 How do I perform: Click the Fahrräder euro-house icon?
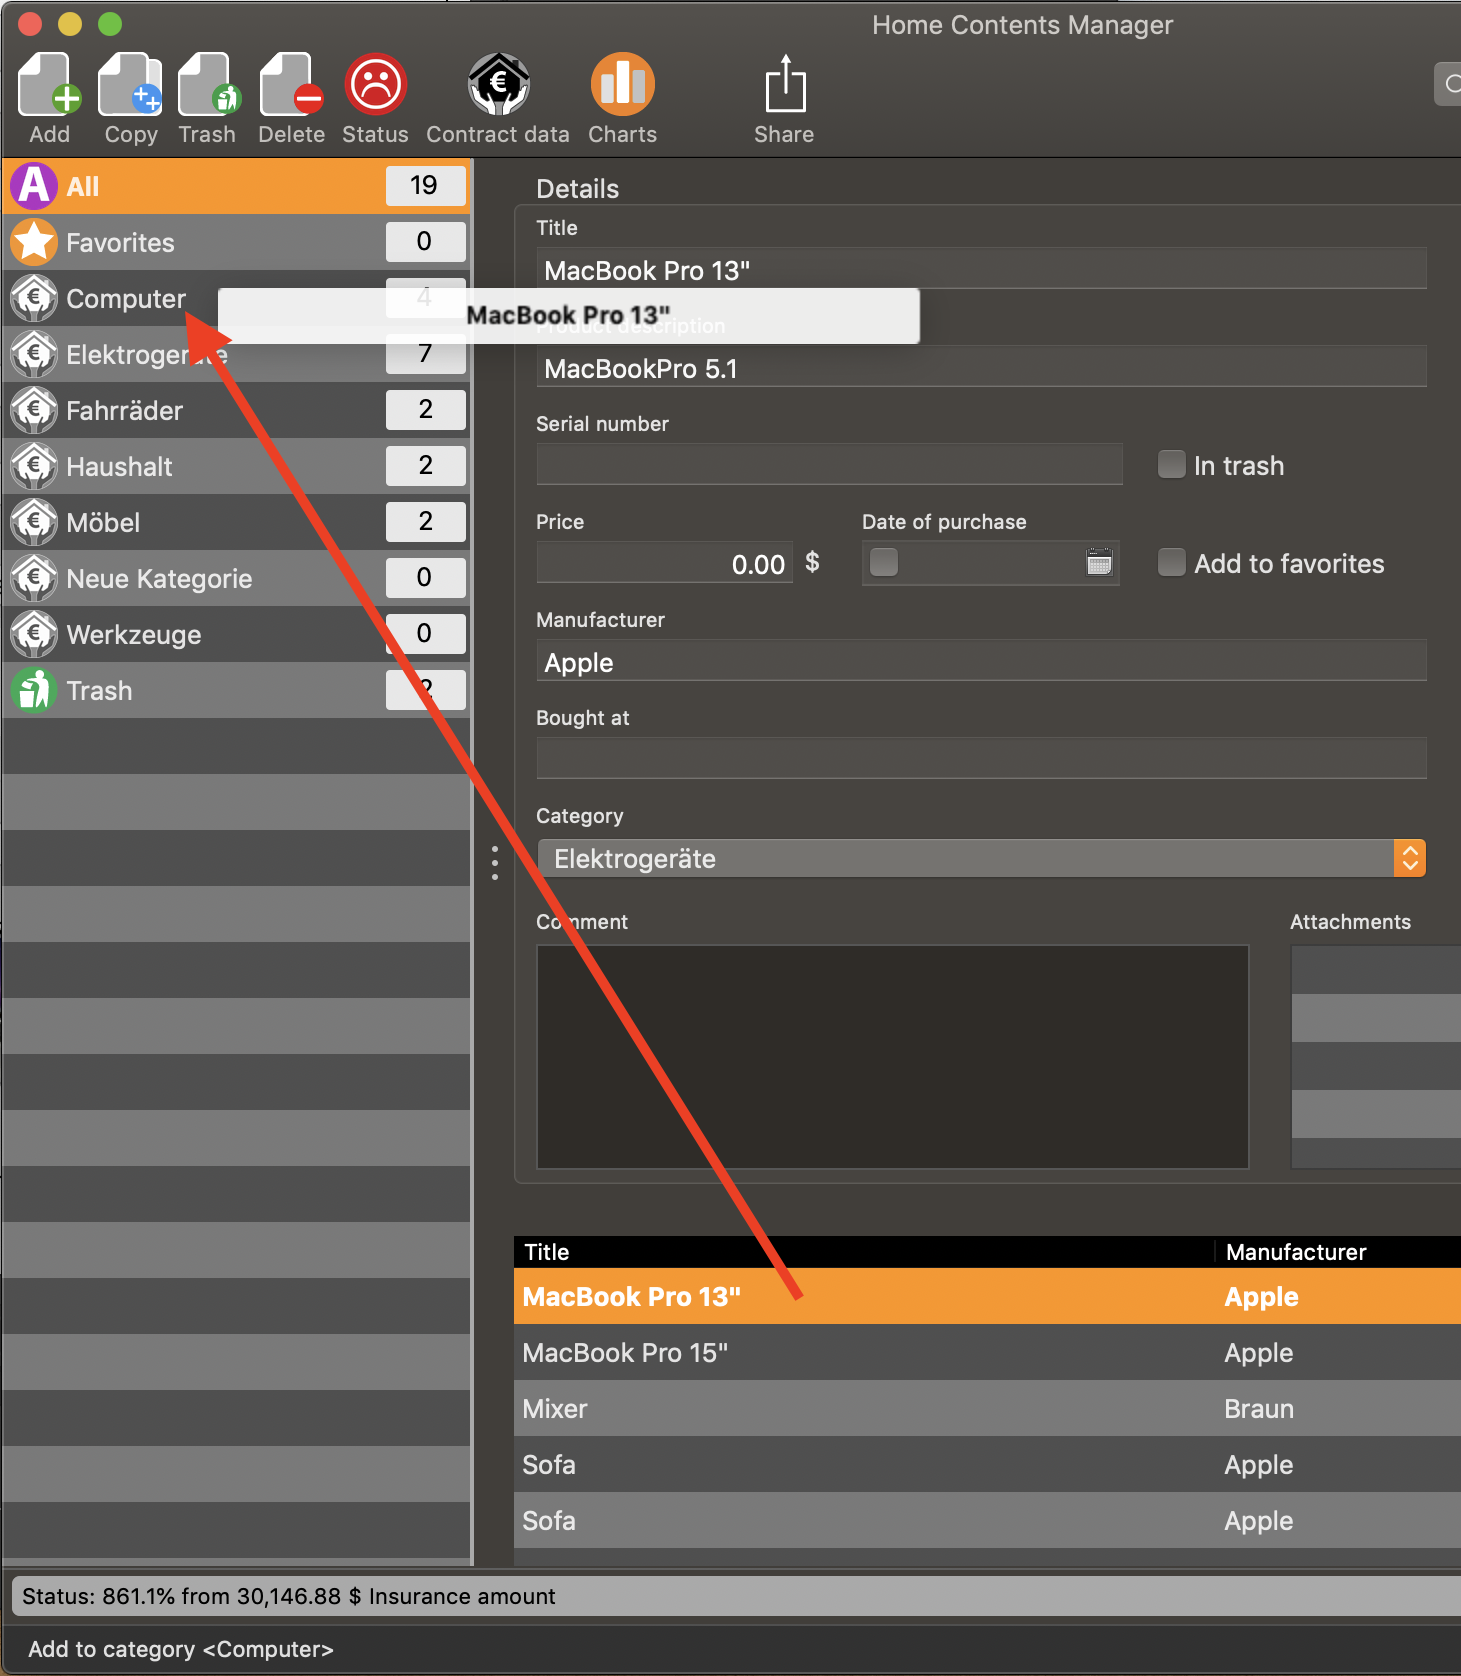point(34,410)
